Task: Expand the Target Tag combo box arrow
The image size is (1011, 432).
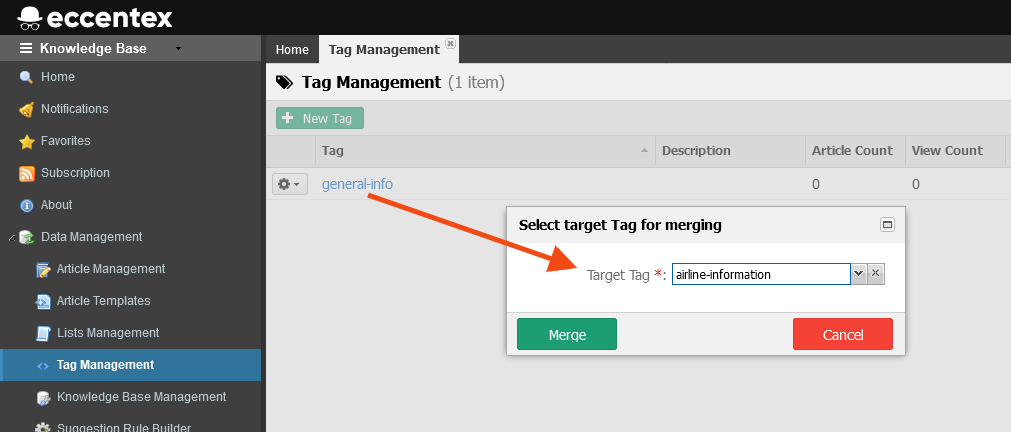Action: [x=858, y=273]
